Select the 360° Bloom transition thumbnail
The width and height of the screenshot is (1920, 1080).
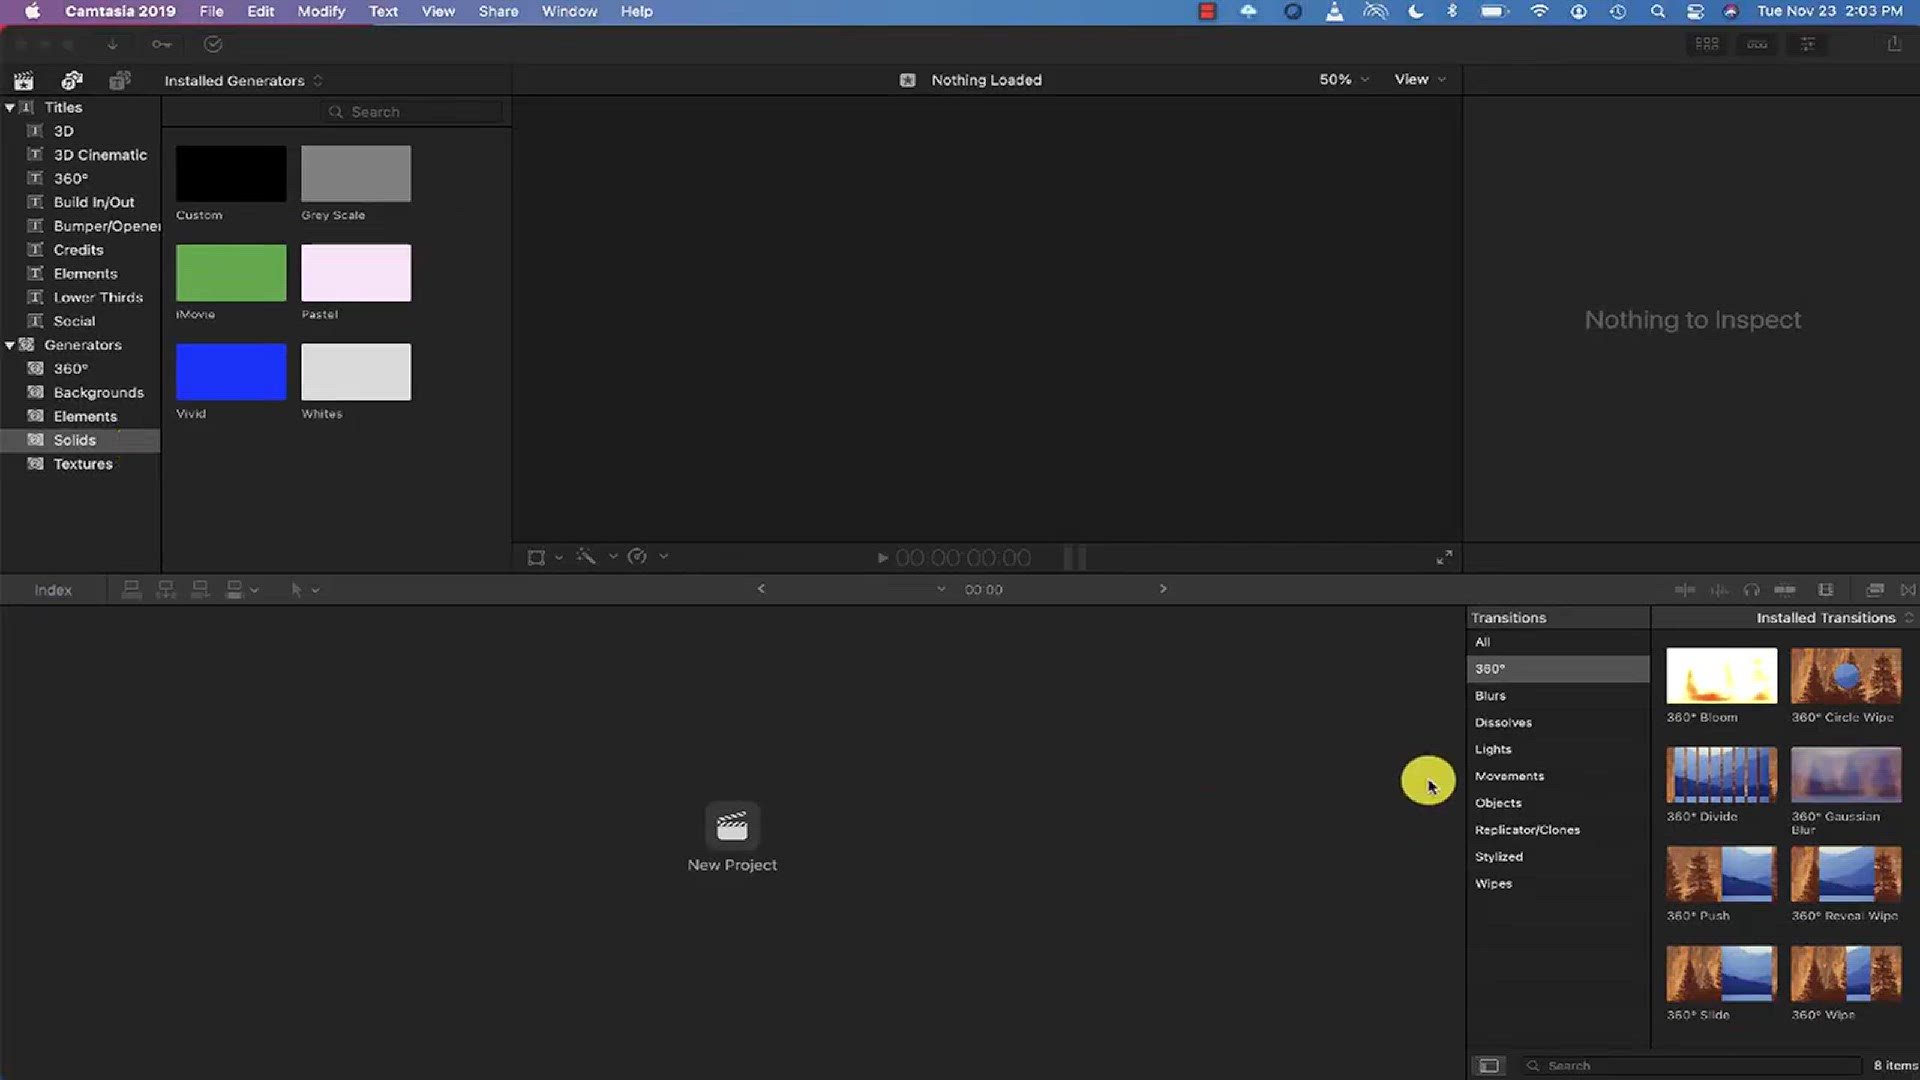(1721, 676)
